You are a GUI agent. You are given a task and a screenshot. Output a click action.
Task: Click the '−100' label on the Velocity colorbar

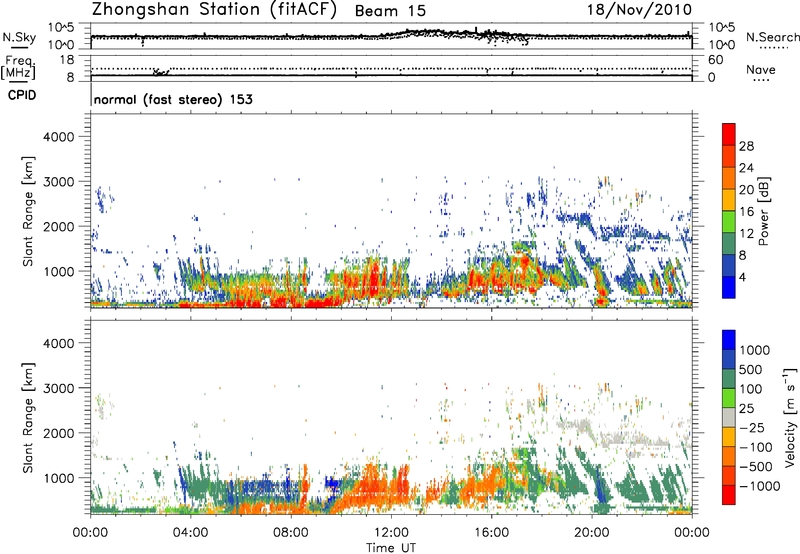pyautogui.click(x=755, y=447)
